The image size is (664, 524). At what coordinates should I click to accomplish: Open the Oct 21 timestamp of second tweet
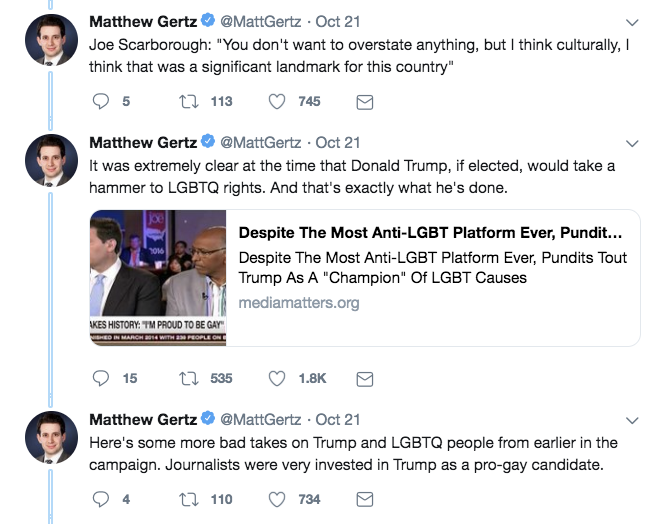click(338, 142)
